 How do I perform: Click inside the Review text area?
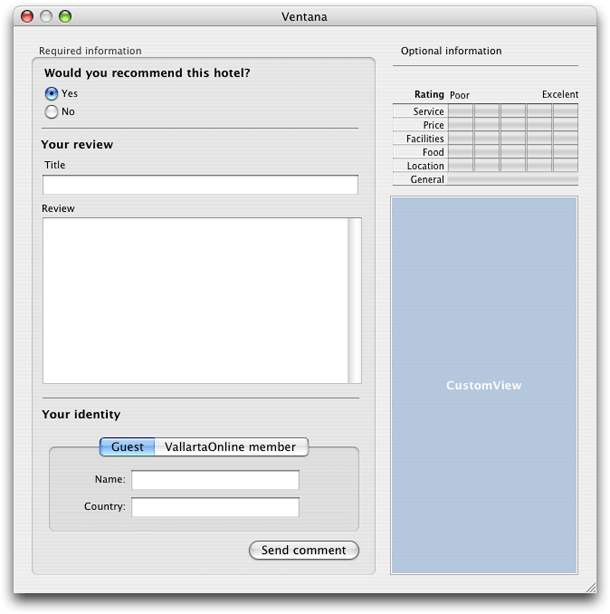[195, 300]
